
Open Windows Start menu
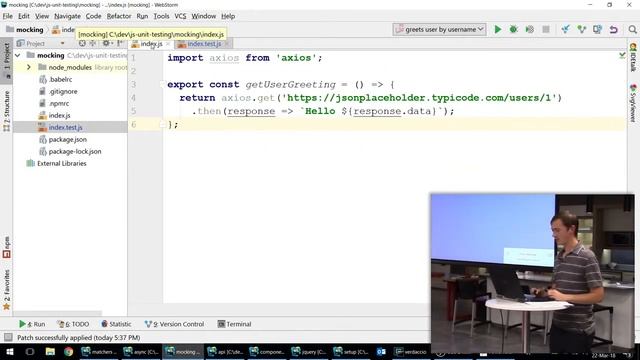[10, 351]
